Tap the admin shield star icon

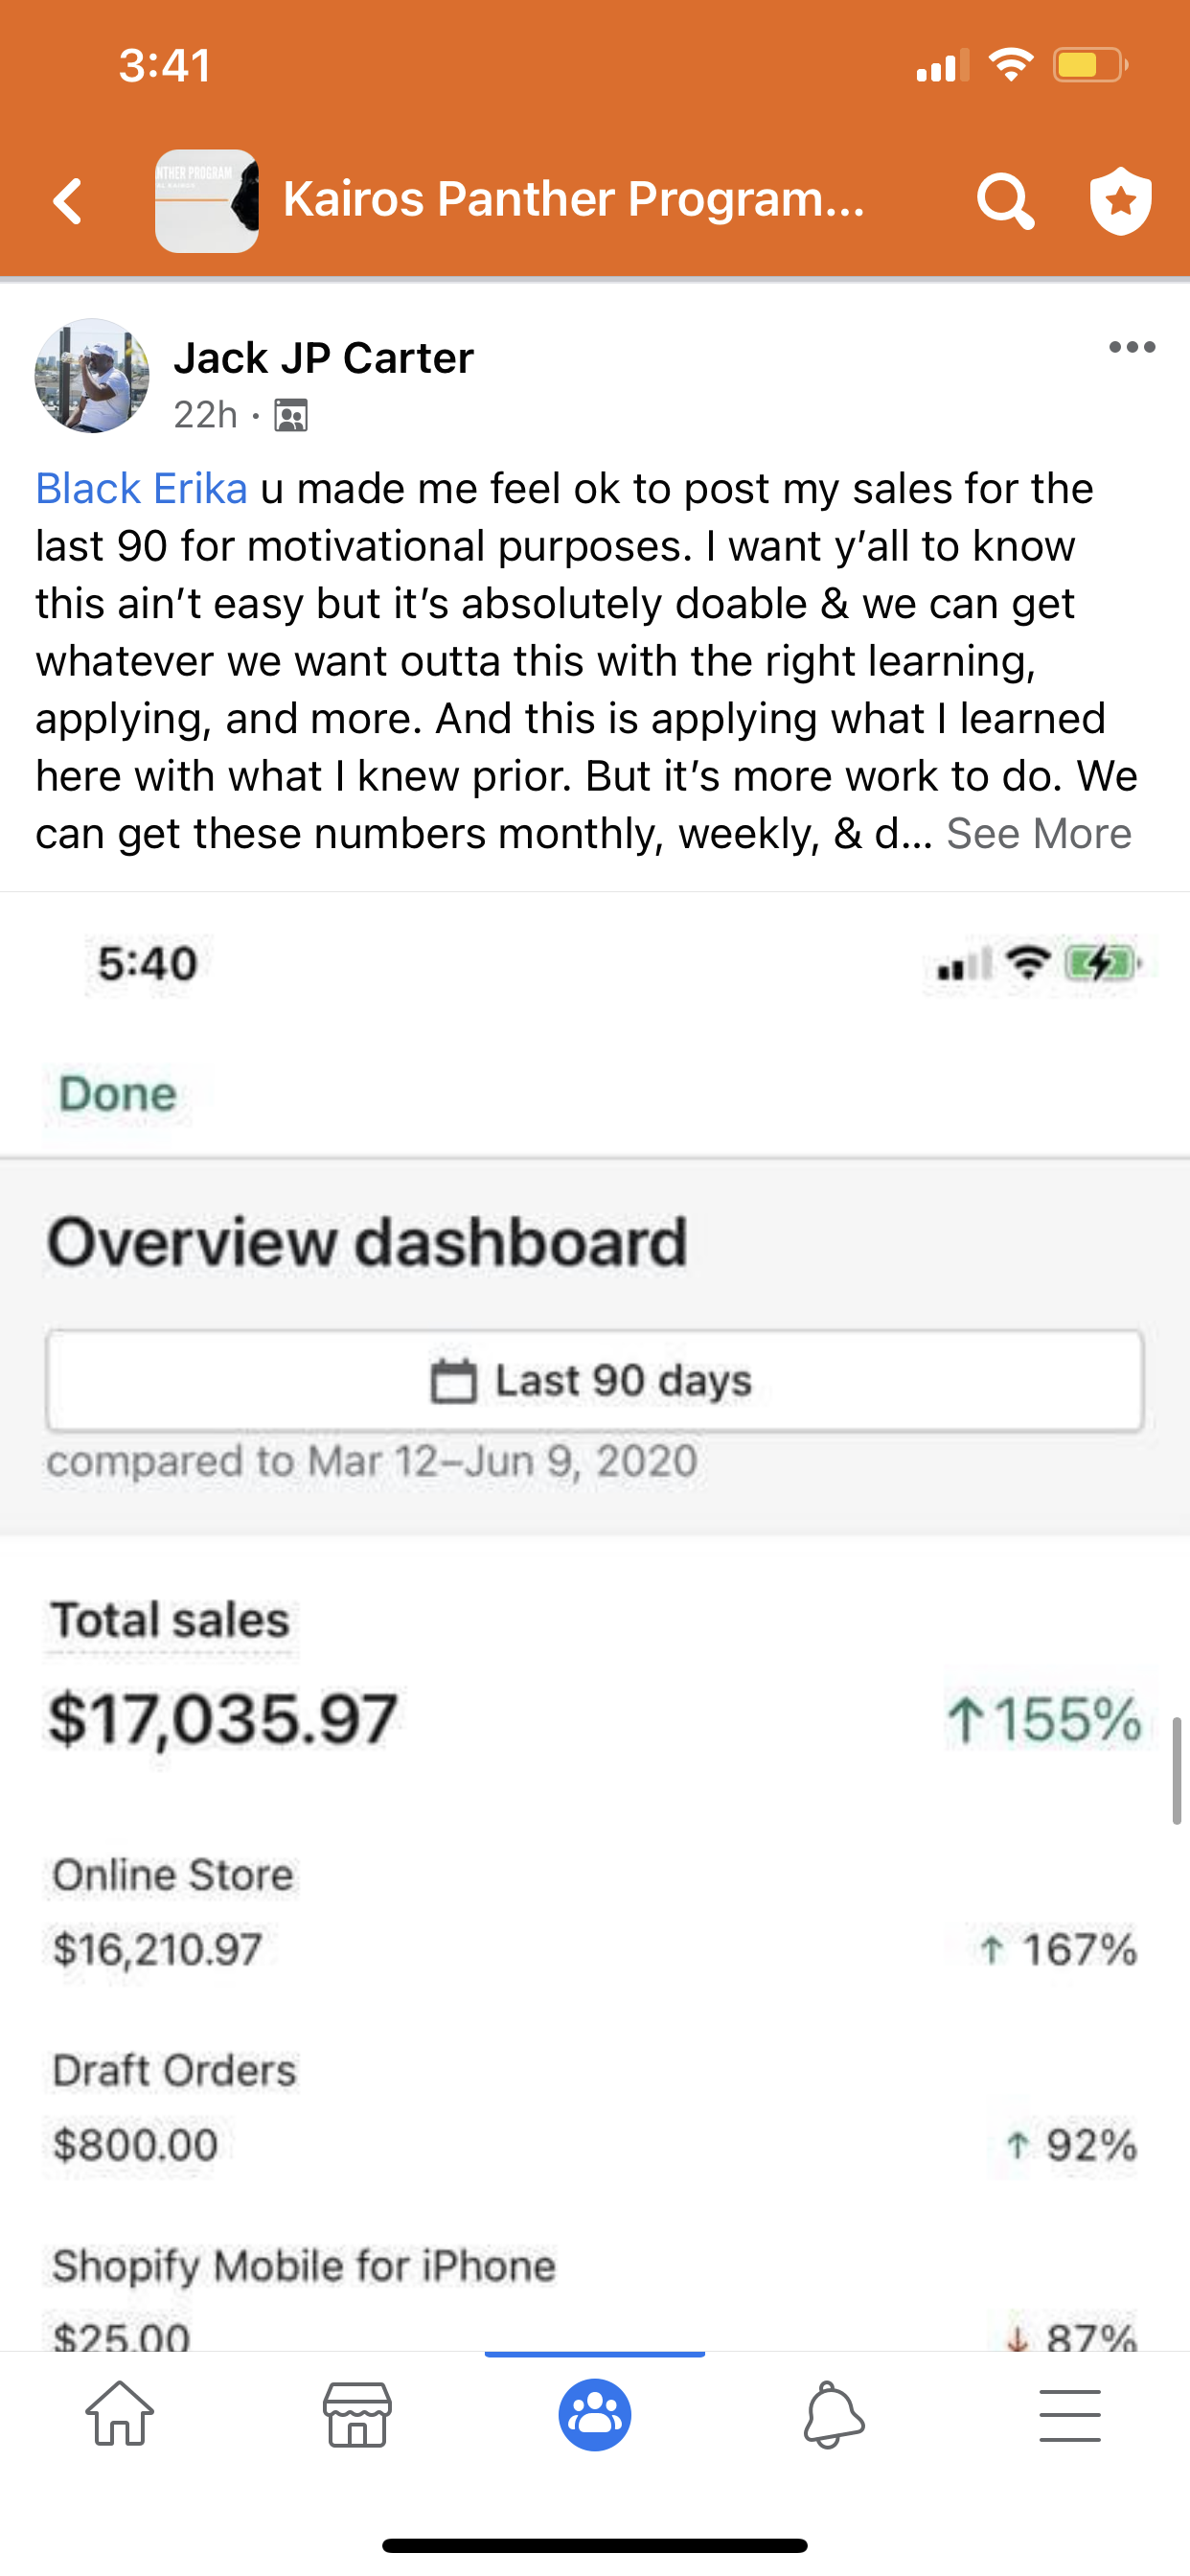(x=1120, y=201)
